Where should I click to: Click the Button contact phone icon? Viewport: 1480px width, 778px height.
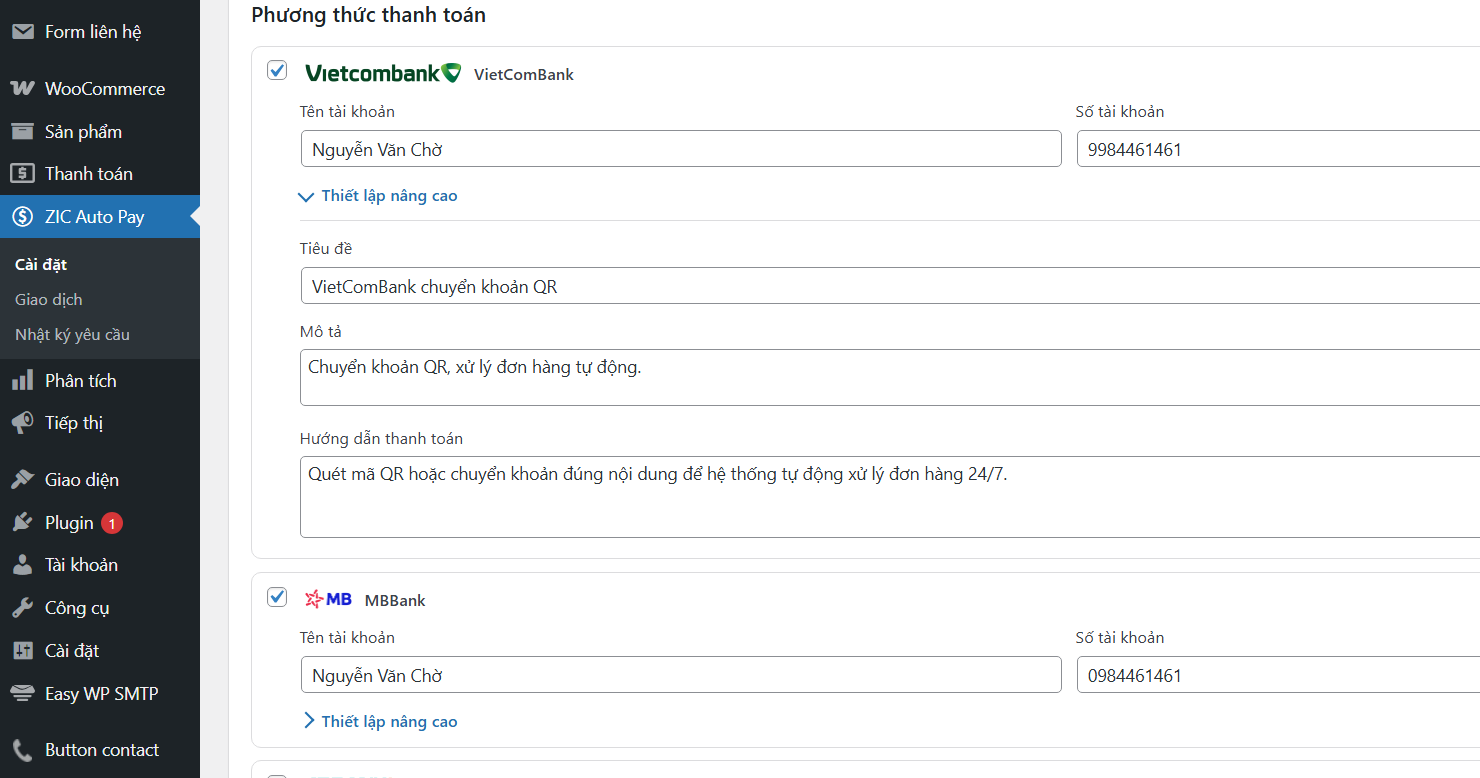tap(22, 750)
